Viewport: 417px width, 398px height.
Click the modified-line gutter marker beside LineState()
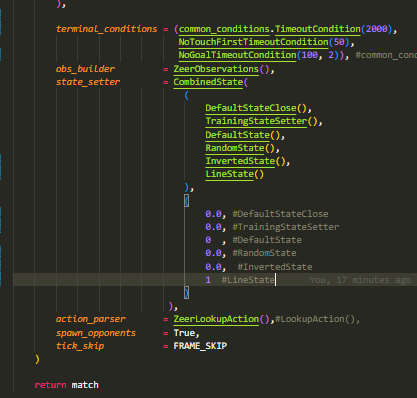(x=1, y=167)
